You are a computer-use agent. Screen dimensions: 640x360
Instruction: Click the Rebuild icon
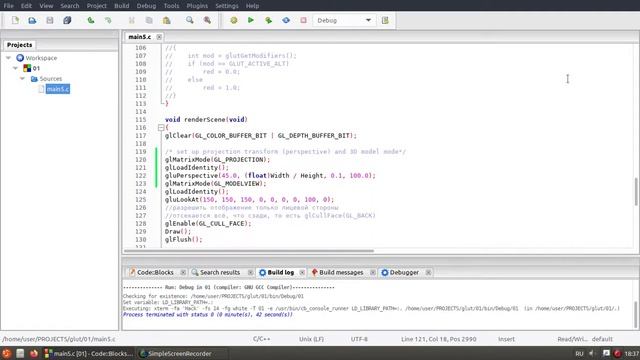tap(286, 20)
